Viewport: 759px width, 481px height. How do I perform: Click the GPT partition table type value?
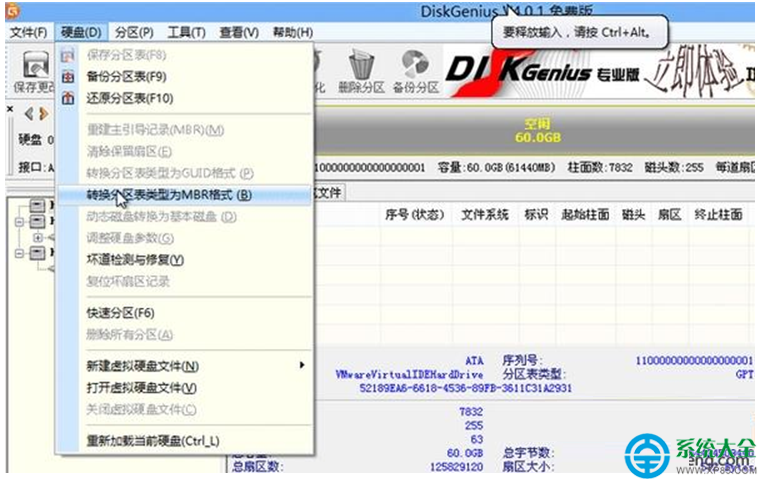[x=744, y=375]
